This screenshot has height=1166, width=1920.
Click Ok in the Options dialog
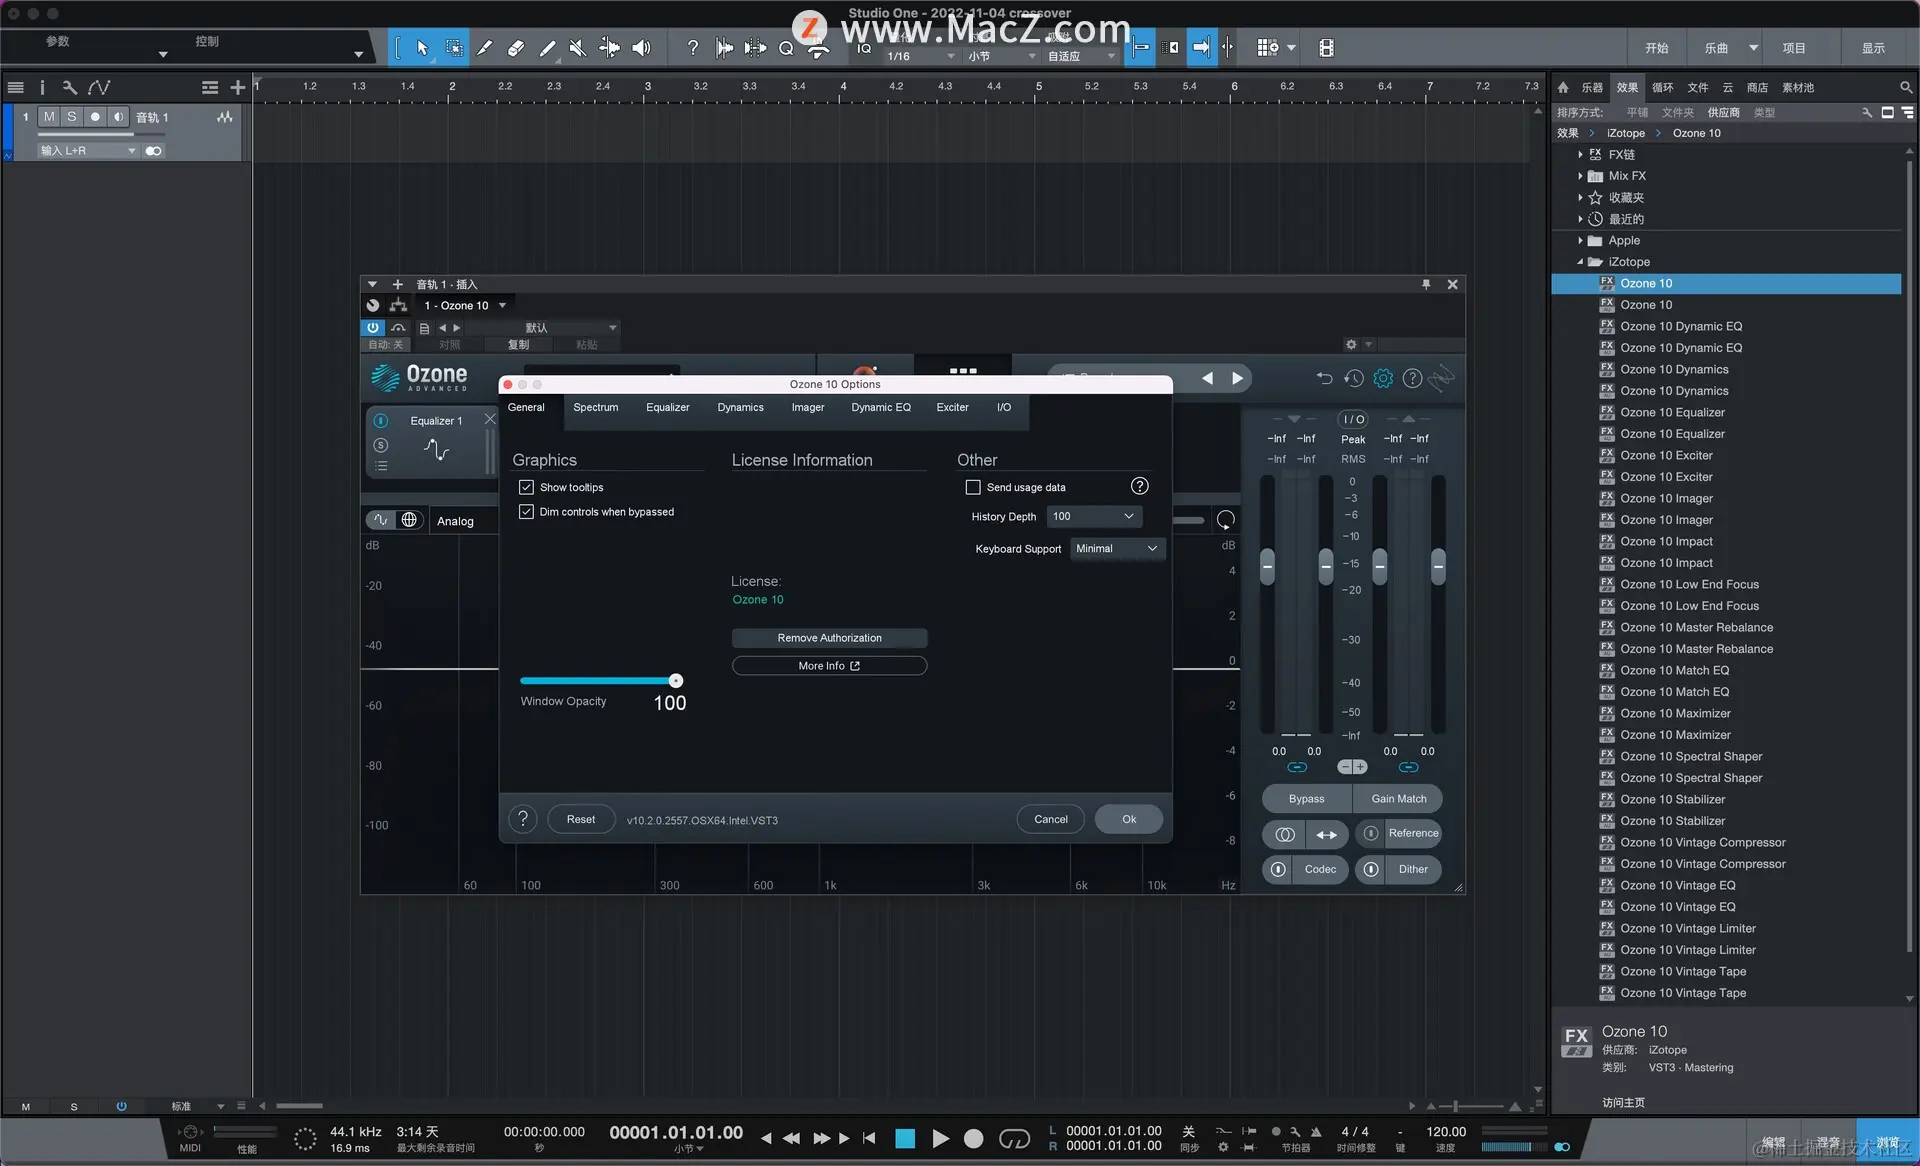[x=1128, y=819]
